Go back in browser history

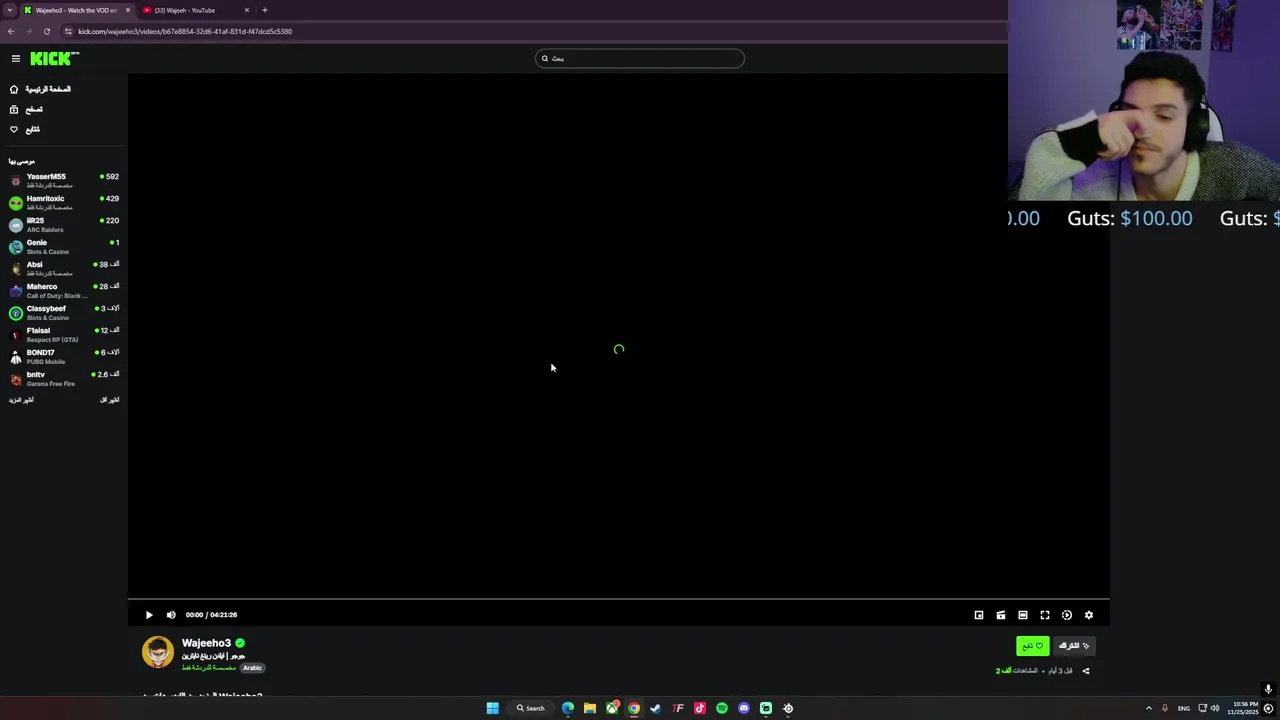pos(10,31)
